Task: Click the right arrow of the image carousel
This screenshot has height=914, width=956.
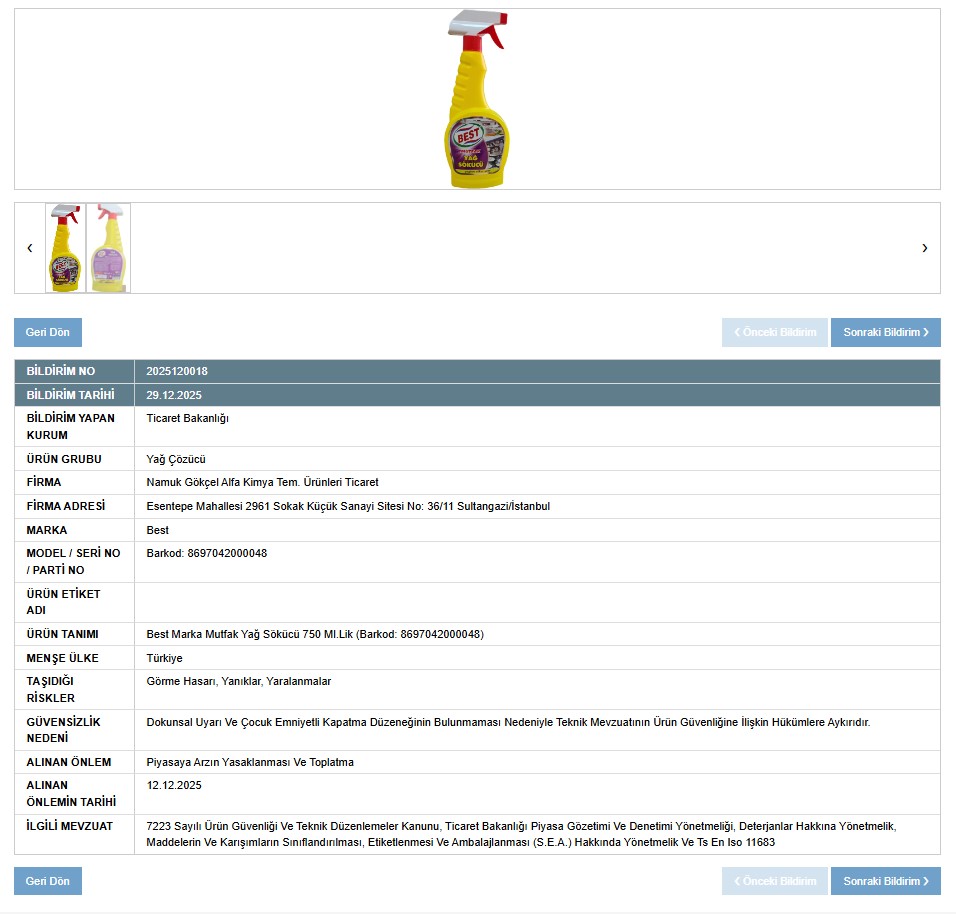Action: pyautogui.click(x=924, y=248)
